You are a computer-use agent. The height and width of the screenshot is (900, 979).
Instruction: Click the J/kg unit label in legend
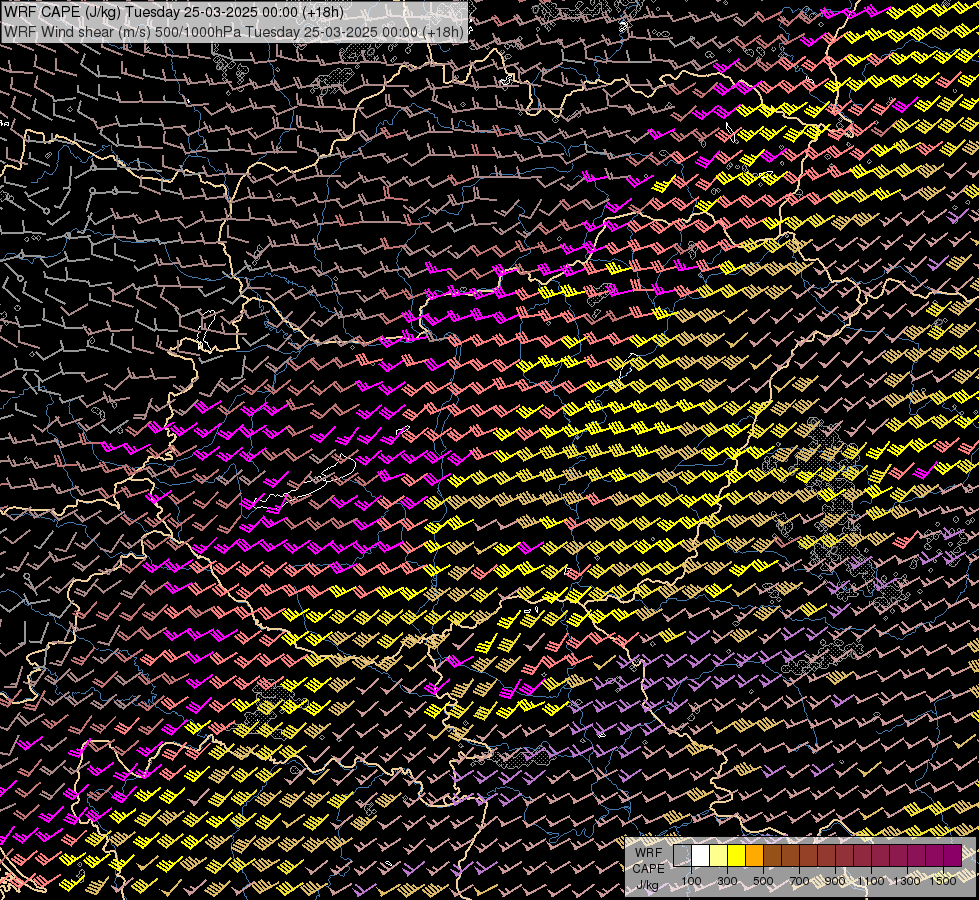647,886
